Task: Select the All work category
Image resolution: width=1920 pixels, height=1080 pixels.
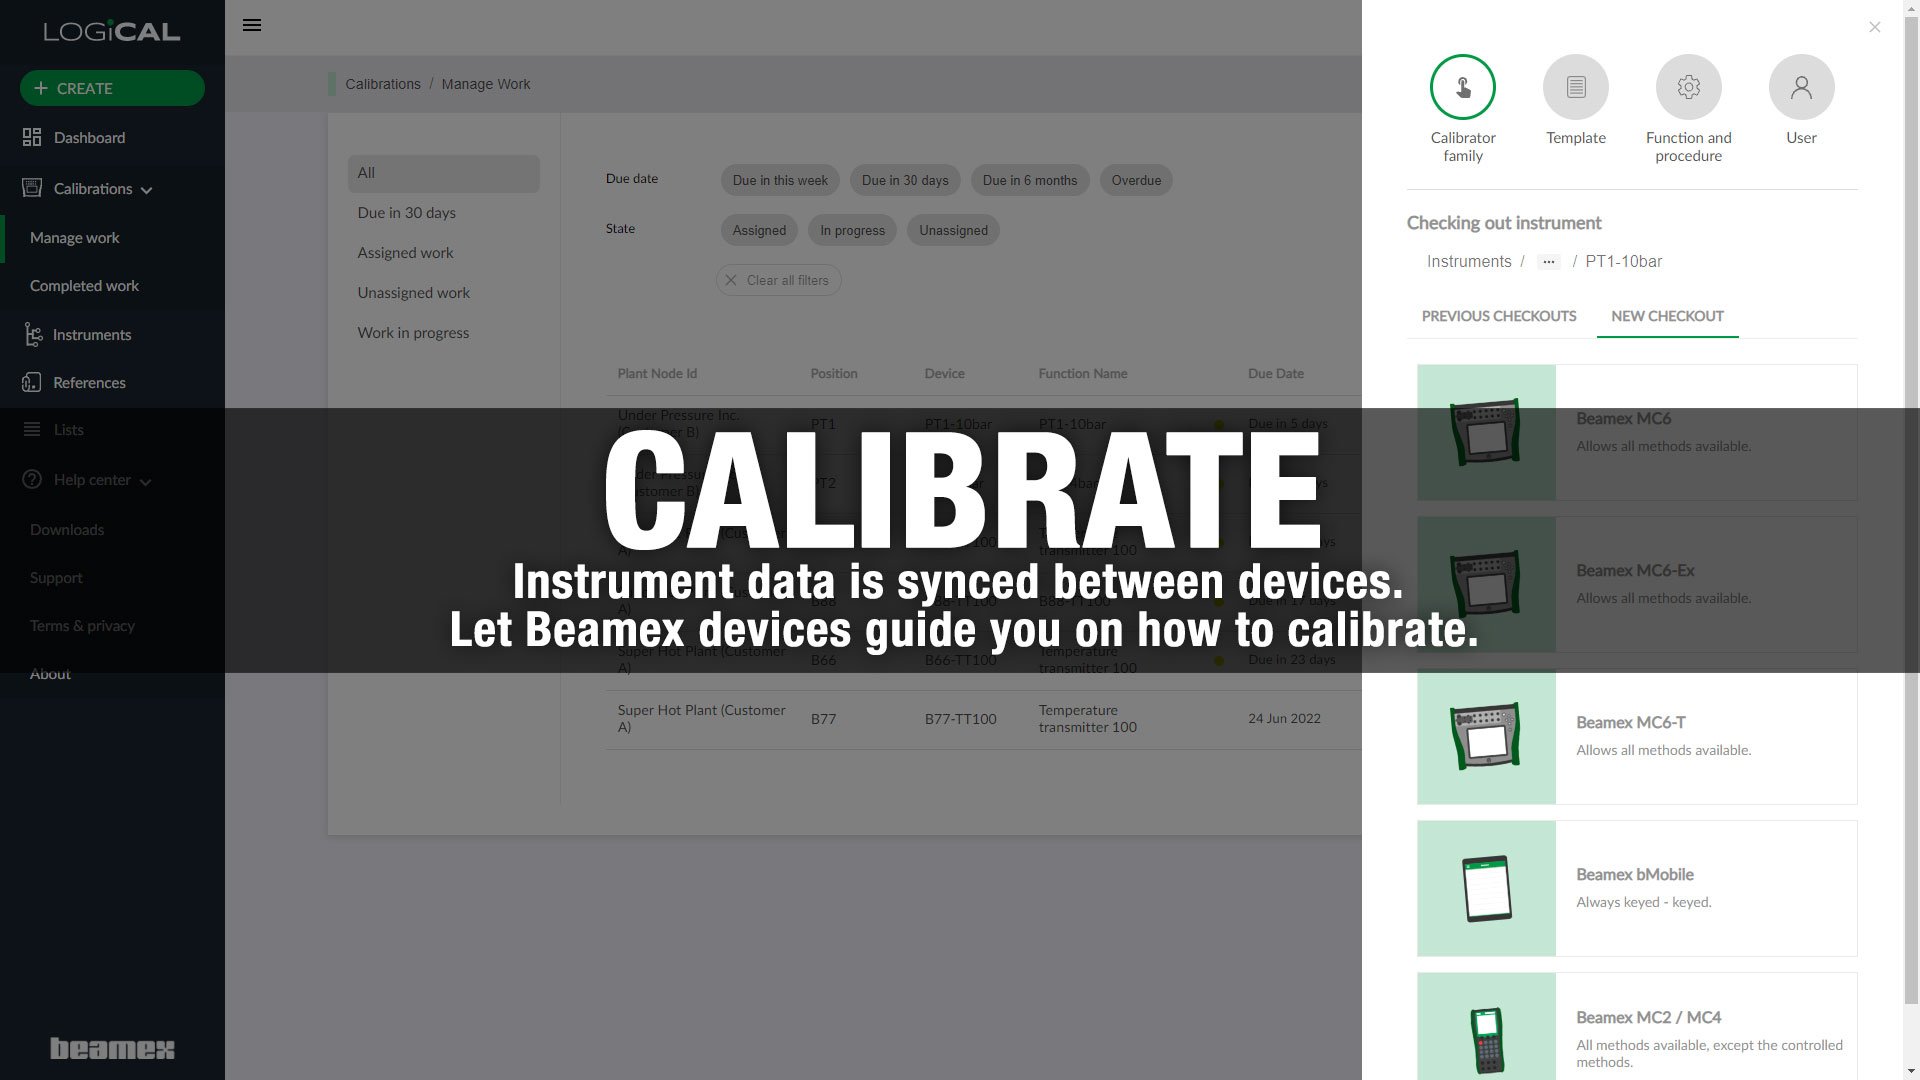Action: click(444, 173)
